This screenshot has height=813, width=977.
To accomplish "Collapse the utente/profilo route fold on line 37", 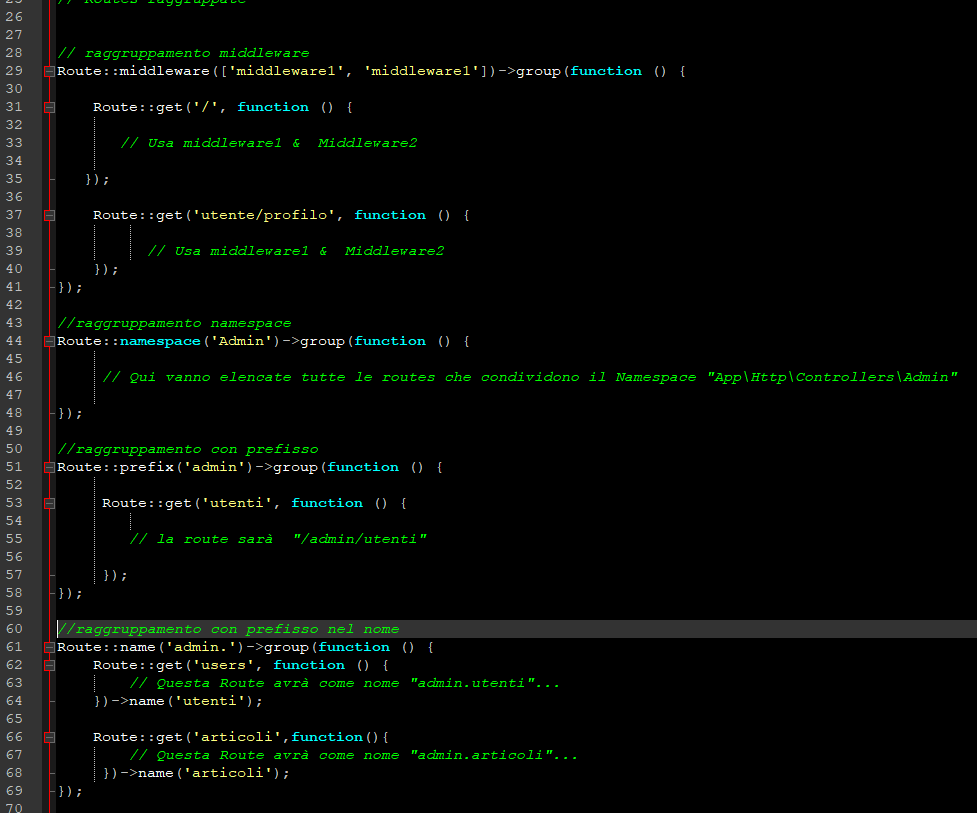I will pyautogui.click(x=49, y=216).
